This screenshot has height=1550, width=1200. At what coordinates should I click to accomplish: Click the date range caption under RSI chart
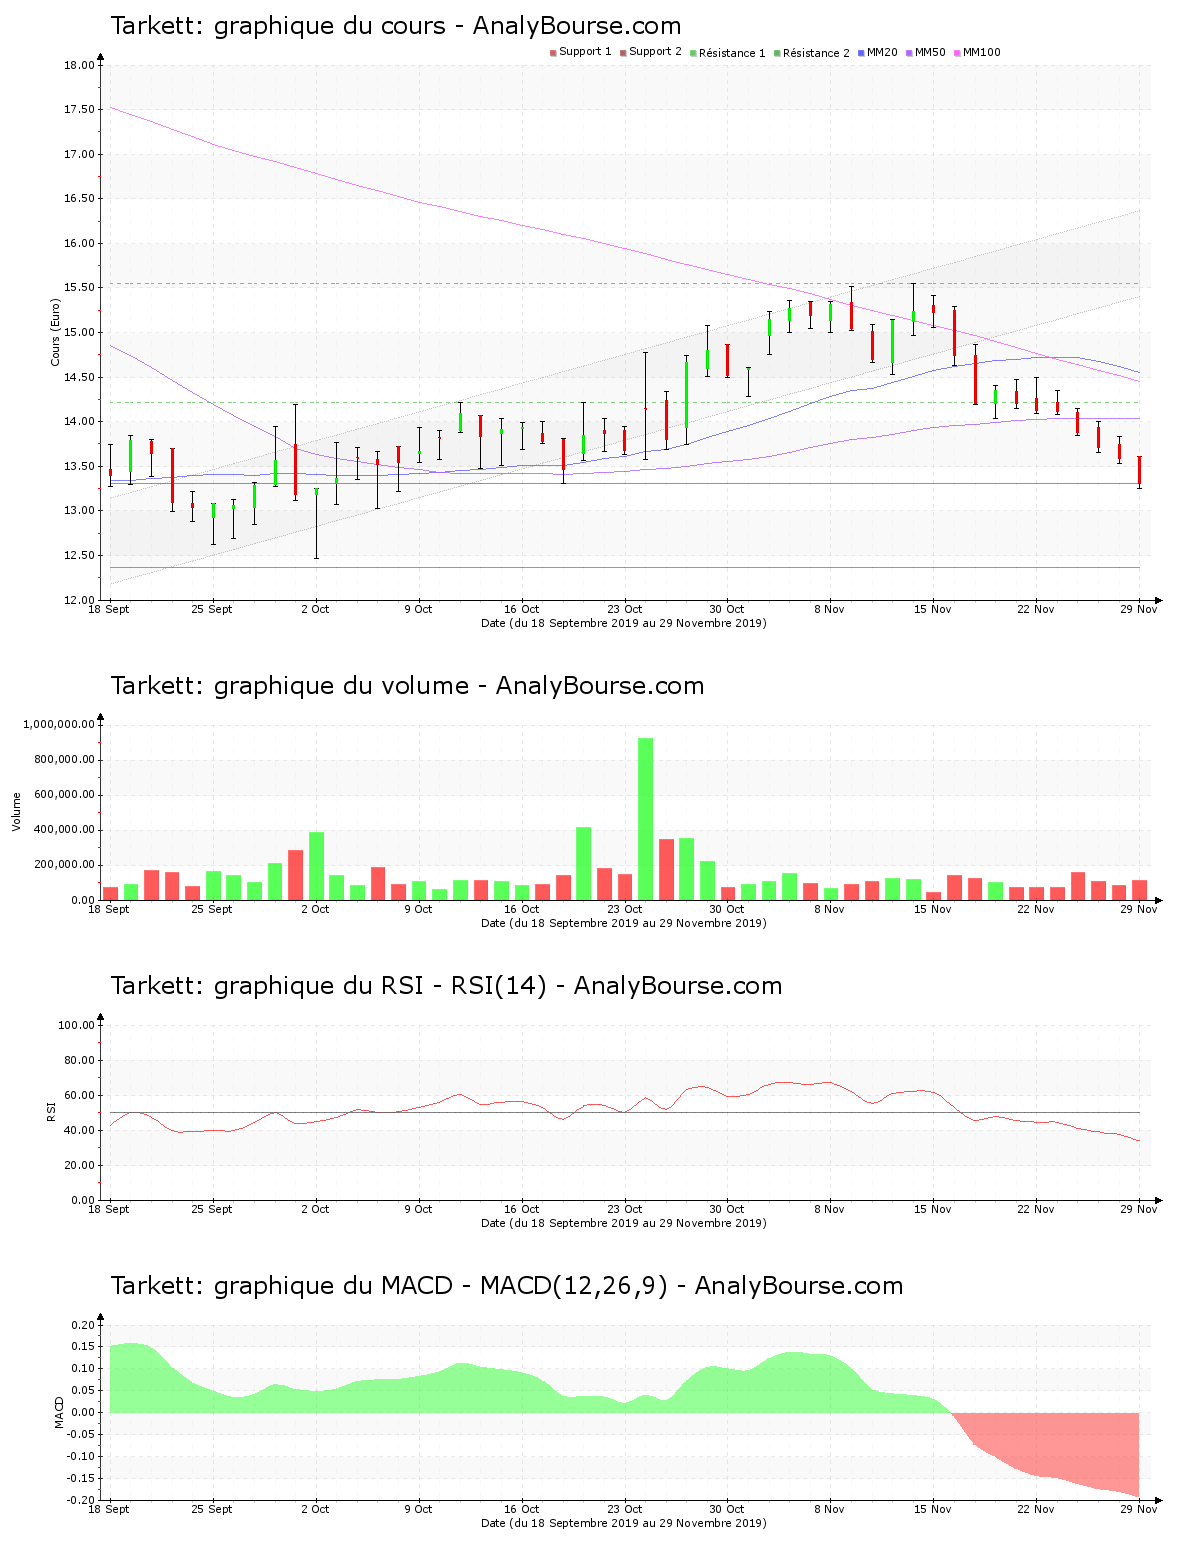(624, 1223)
